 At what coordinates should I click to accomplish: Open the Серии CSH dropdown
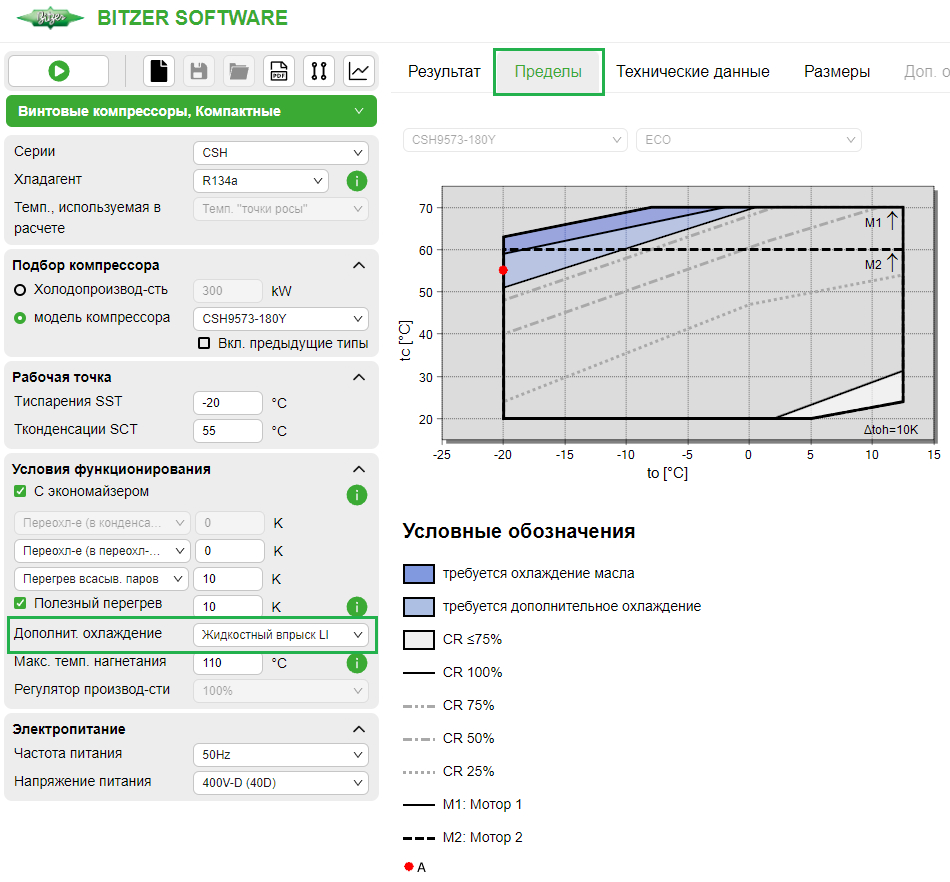point(280,153)
